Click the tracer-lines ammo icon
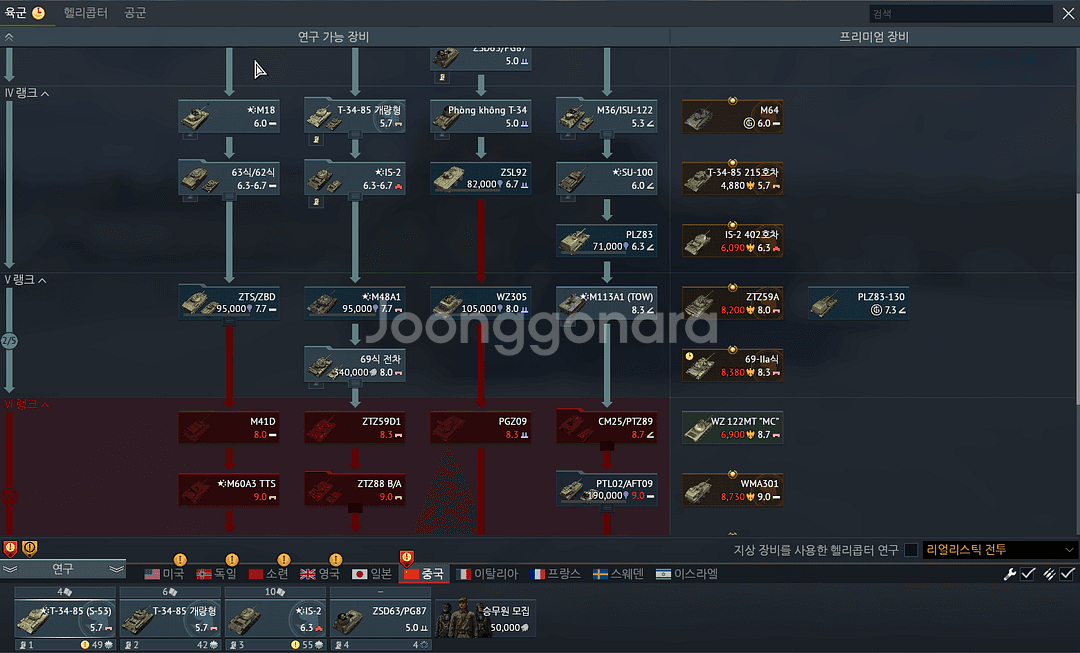This screenshot has height=653, width=1080. (1049, 574)
